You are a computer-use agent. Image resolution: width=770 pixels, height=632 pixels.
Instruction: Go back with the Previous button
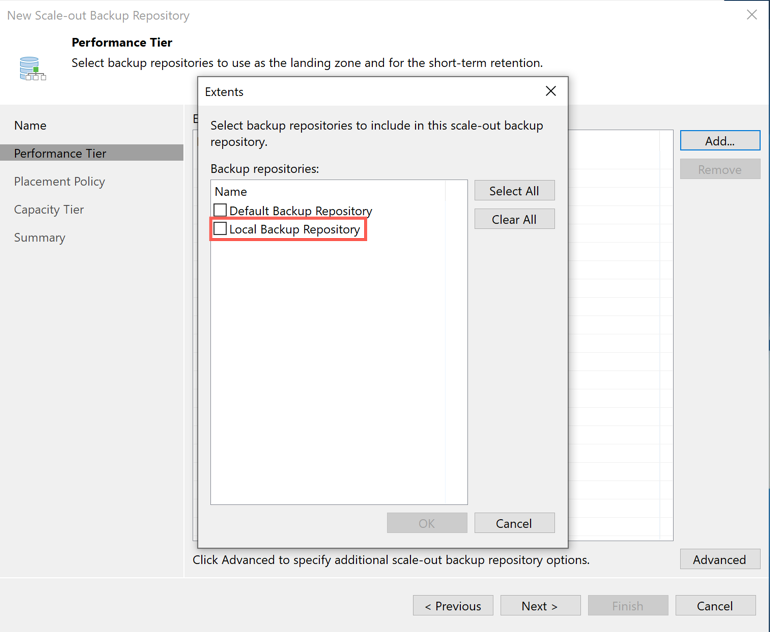click(453, 606)
